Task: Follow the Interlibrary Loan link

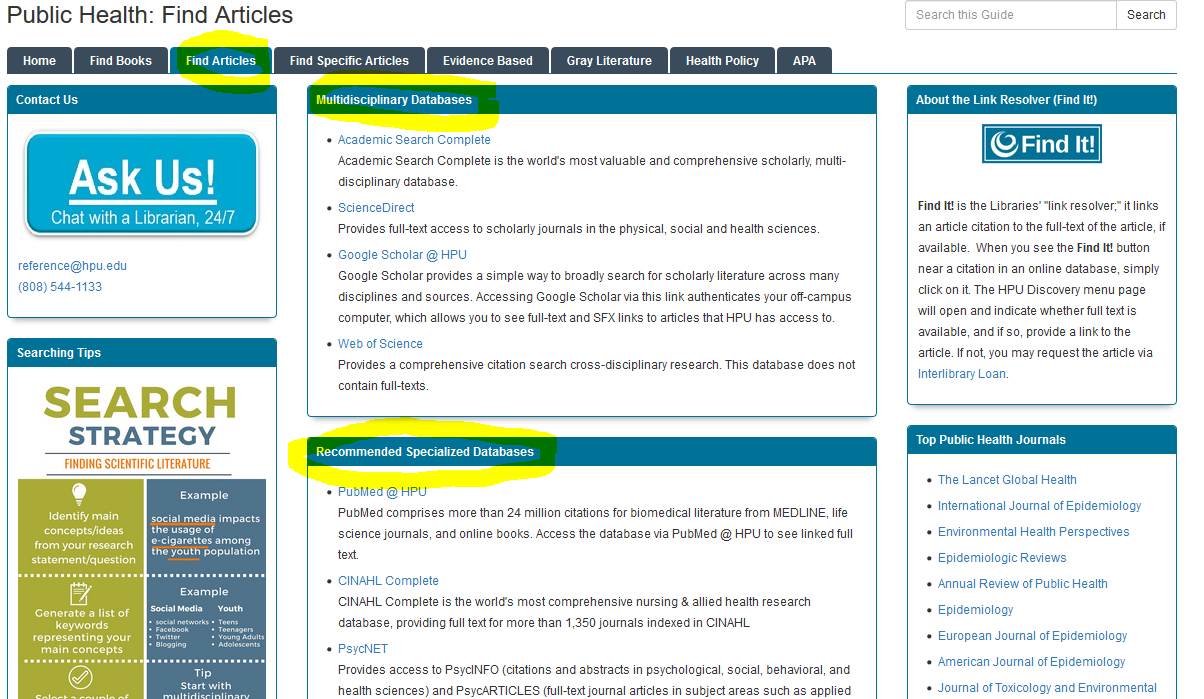Action: 962,374
